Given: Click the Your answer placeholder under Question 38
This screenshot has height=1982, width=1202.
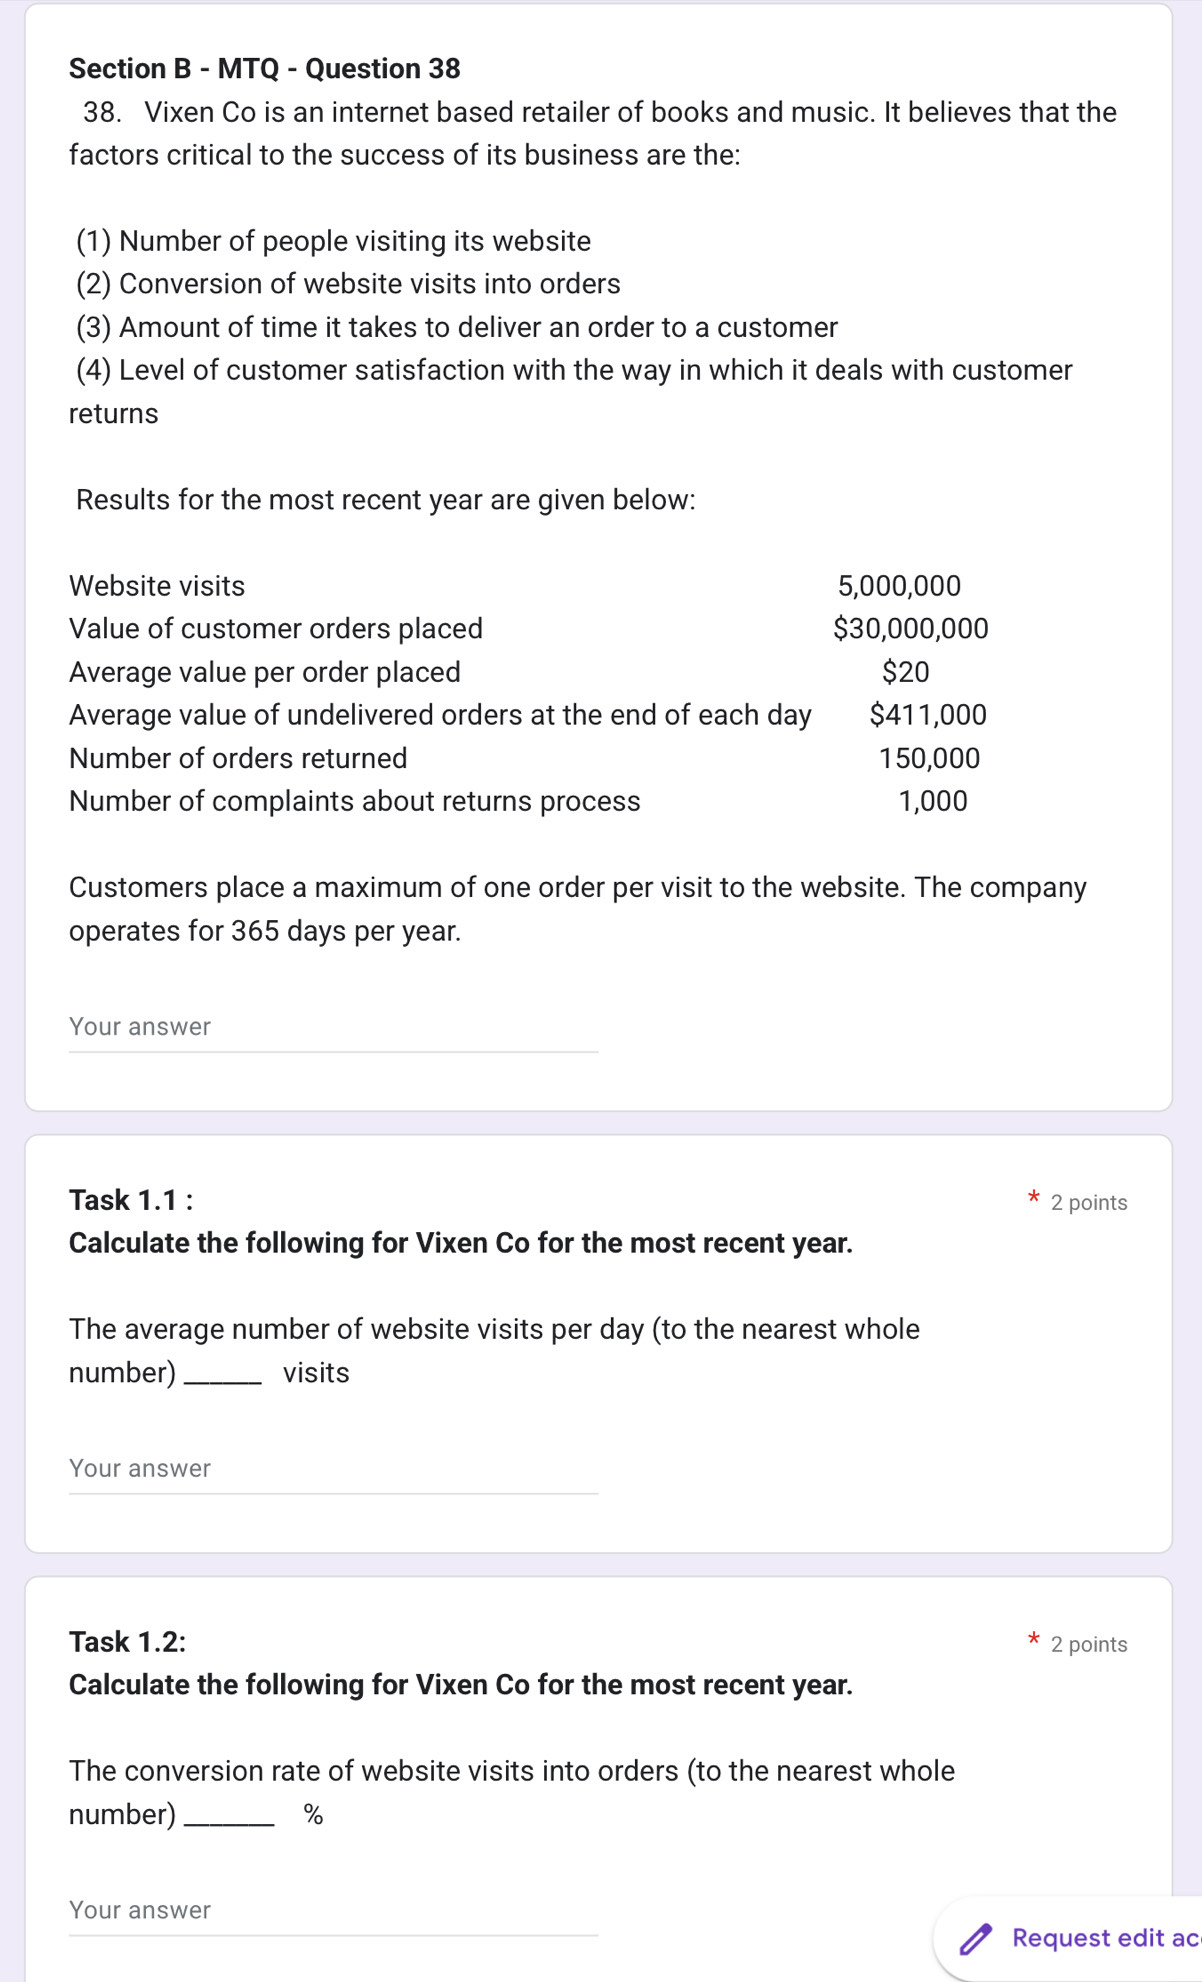Looking at the screenshot, I should click(138, 1026).
